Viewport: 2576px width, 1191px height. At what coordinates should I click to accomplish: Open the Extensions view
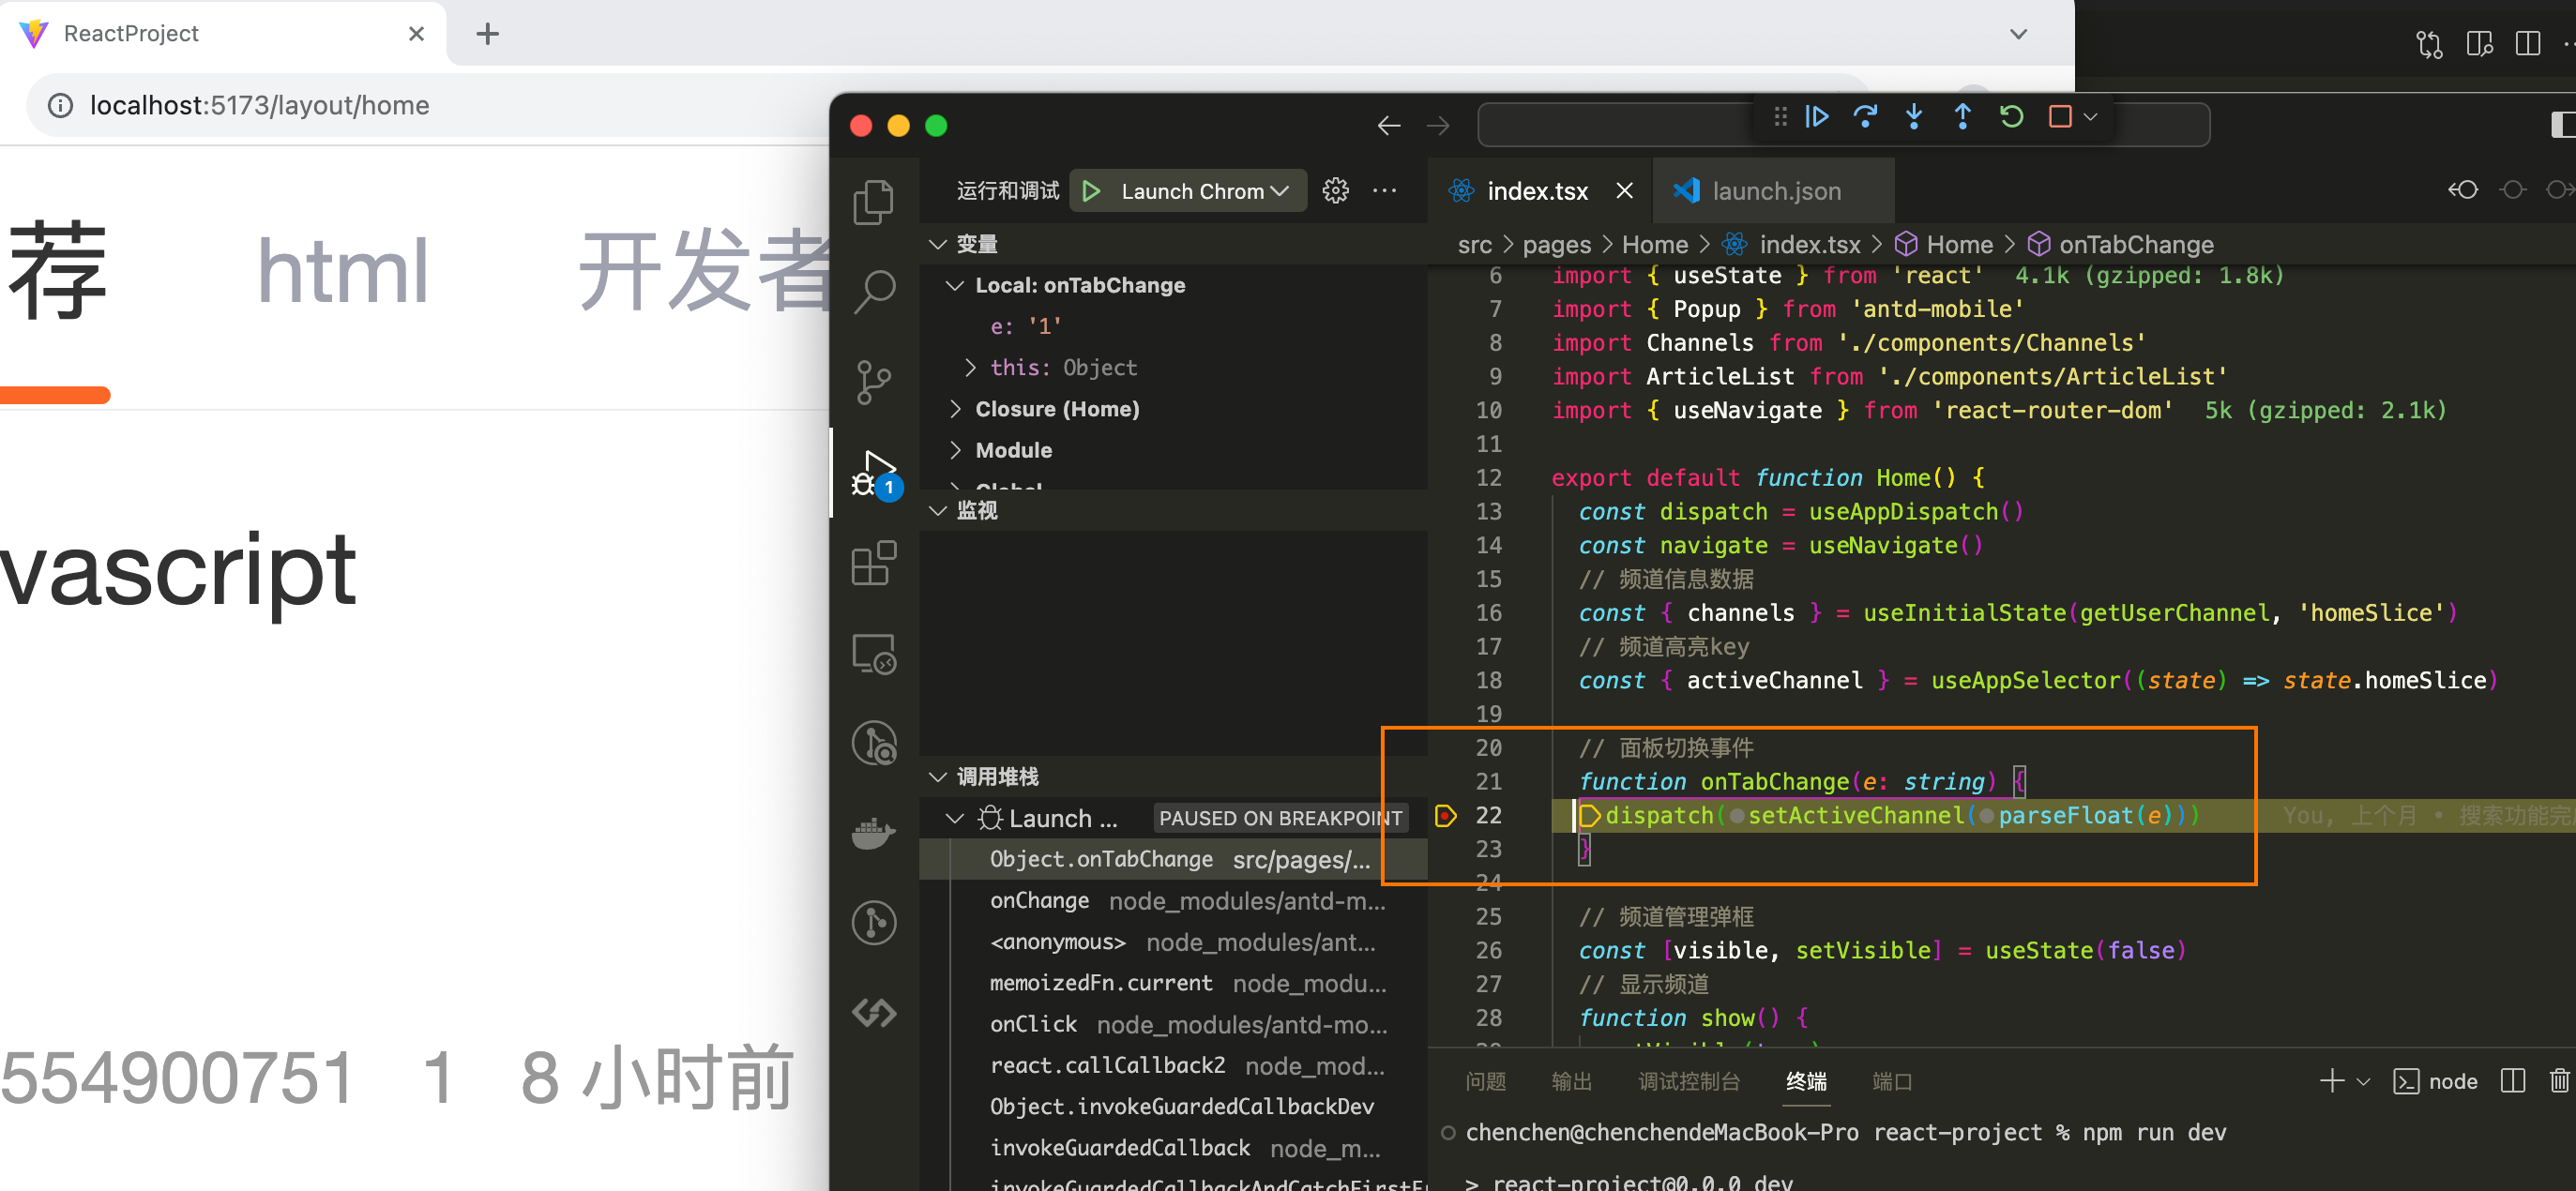tap(874, 563)
